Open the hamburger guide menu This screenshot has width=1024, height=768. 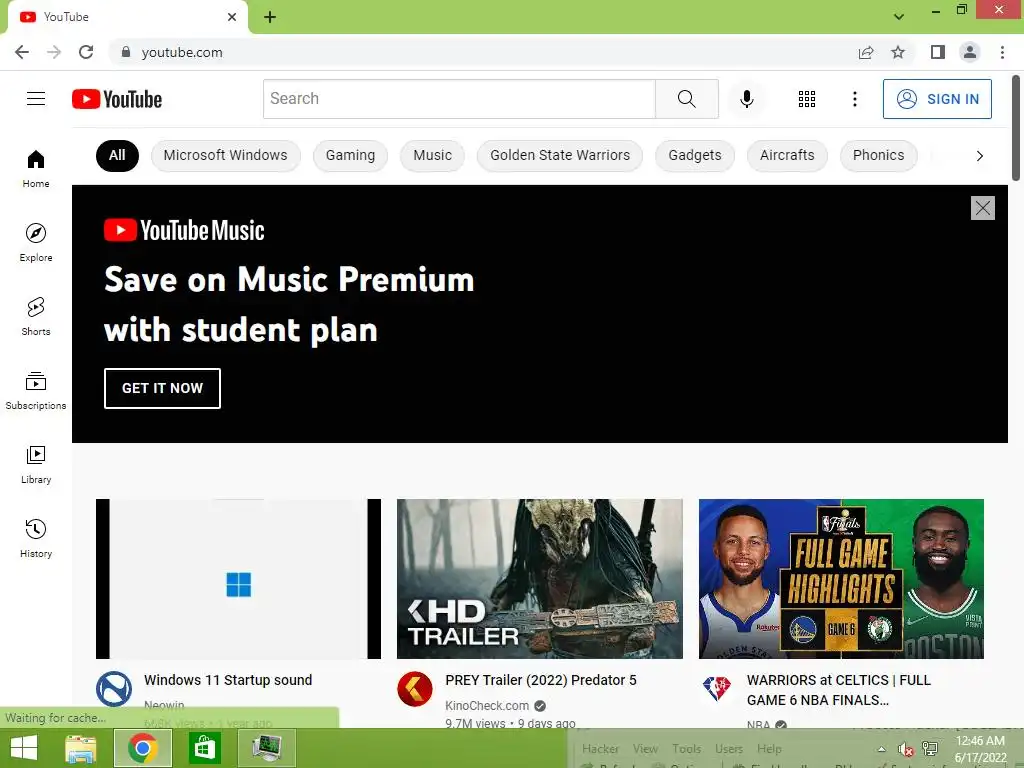(36, 99)
